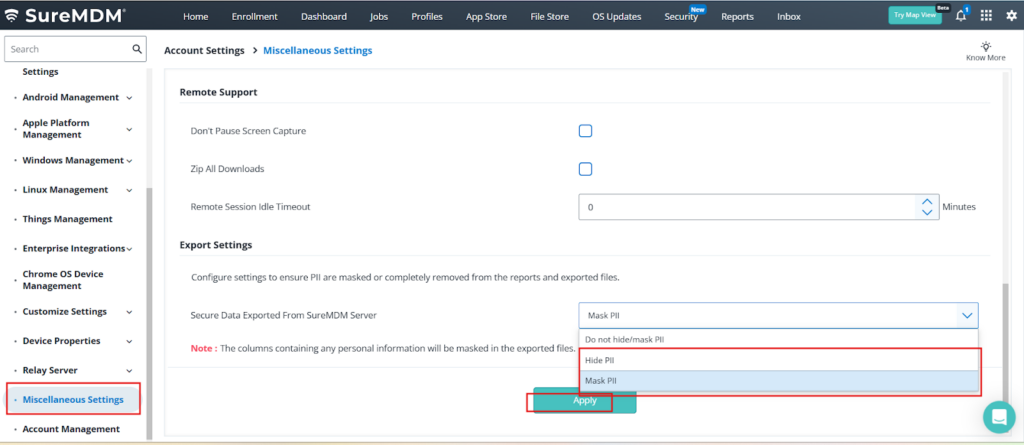Expand Windows Management in sidebar

tap(129, 161)
